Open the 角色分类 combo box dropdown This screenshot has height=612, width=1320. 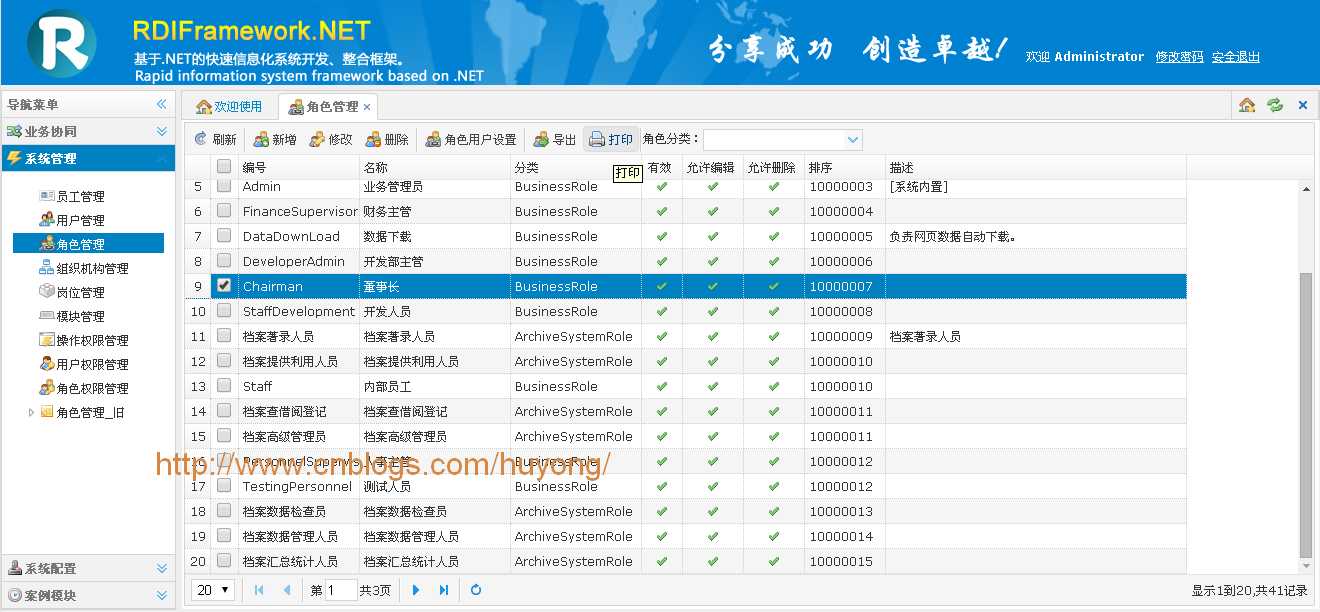pyautogui.click(x=853, y=140)
